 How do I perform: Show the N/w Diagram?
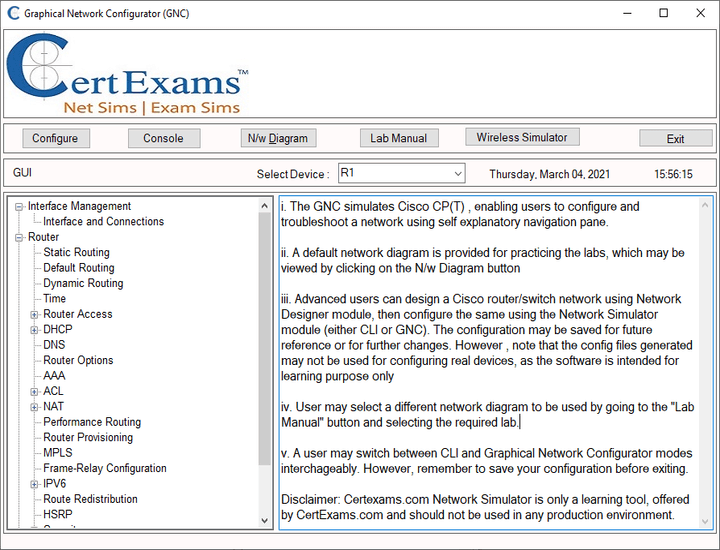pos(278,138)
